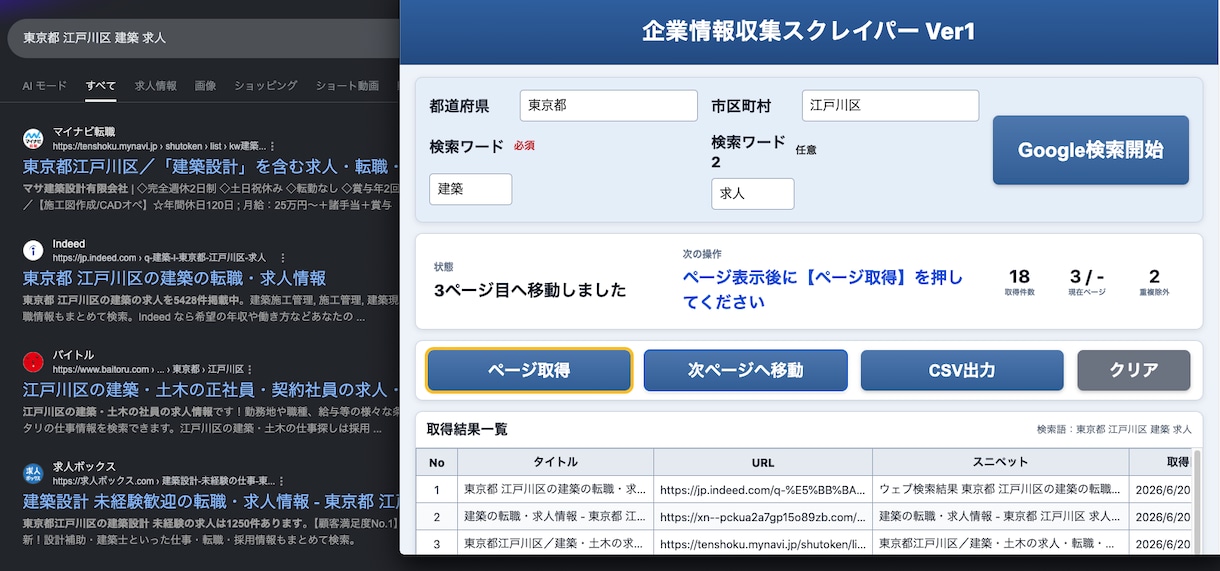Screen dimensions: 1220x571
Task: Click the 重複除外 count 2
Action: [x=1154, y=277]
